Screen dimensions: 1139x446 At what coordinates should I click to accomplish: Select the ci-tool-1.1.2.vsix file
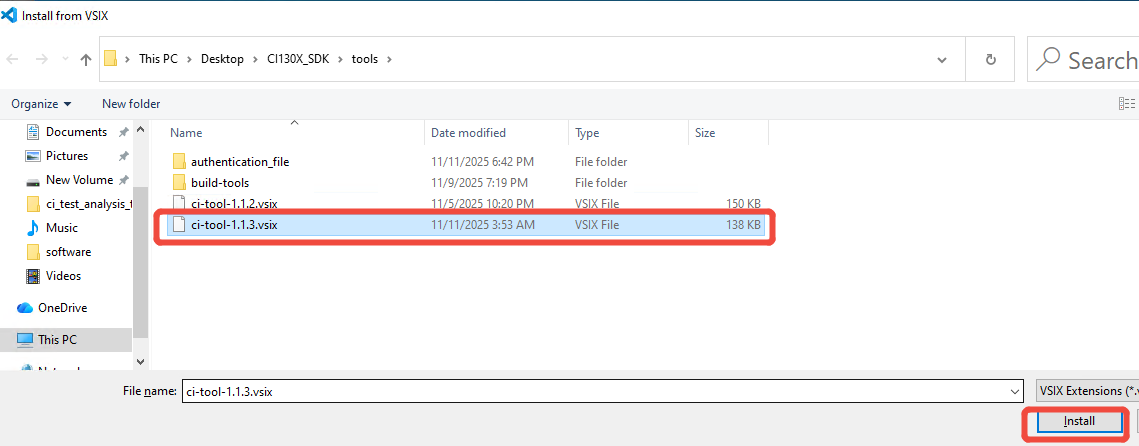pos(234,204)
